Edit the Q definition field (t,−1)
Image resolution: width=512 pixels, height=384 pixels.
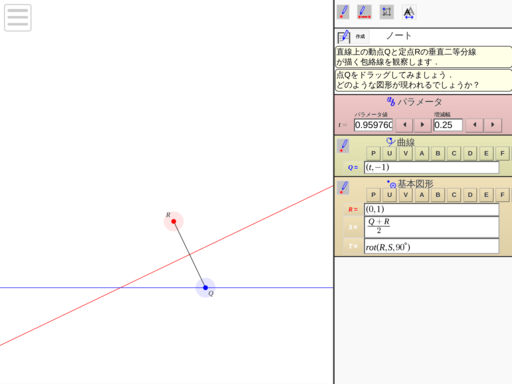[432, 167]
